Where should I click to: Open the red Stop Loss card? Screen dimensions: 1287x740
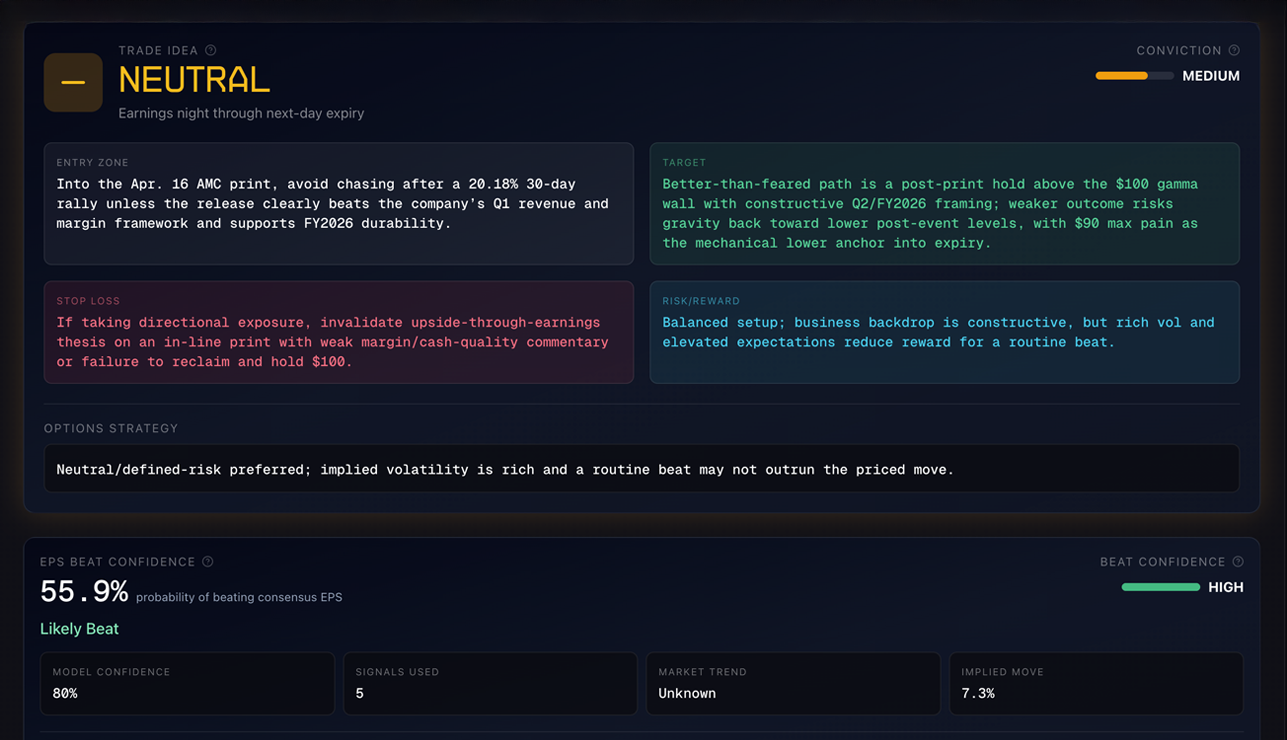(x=338, y=332)
